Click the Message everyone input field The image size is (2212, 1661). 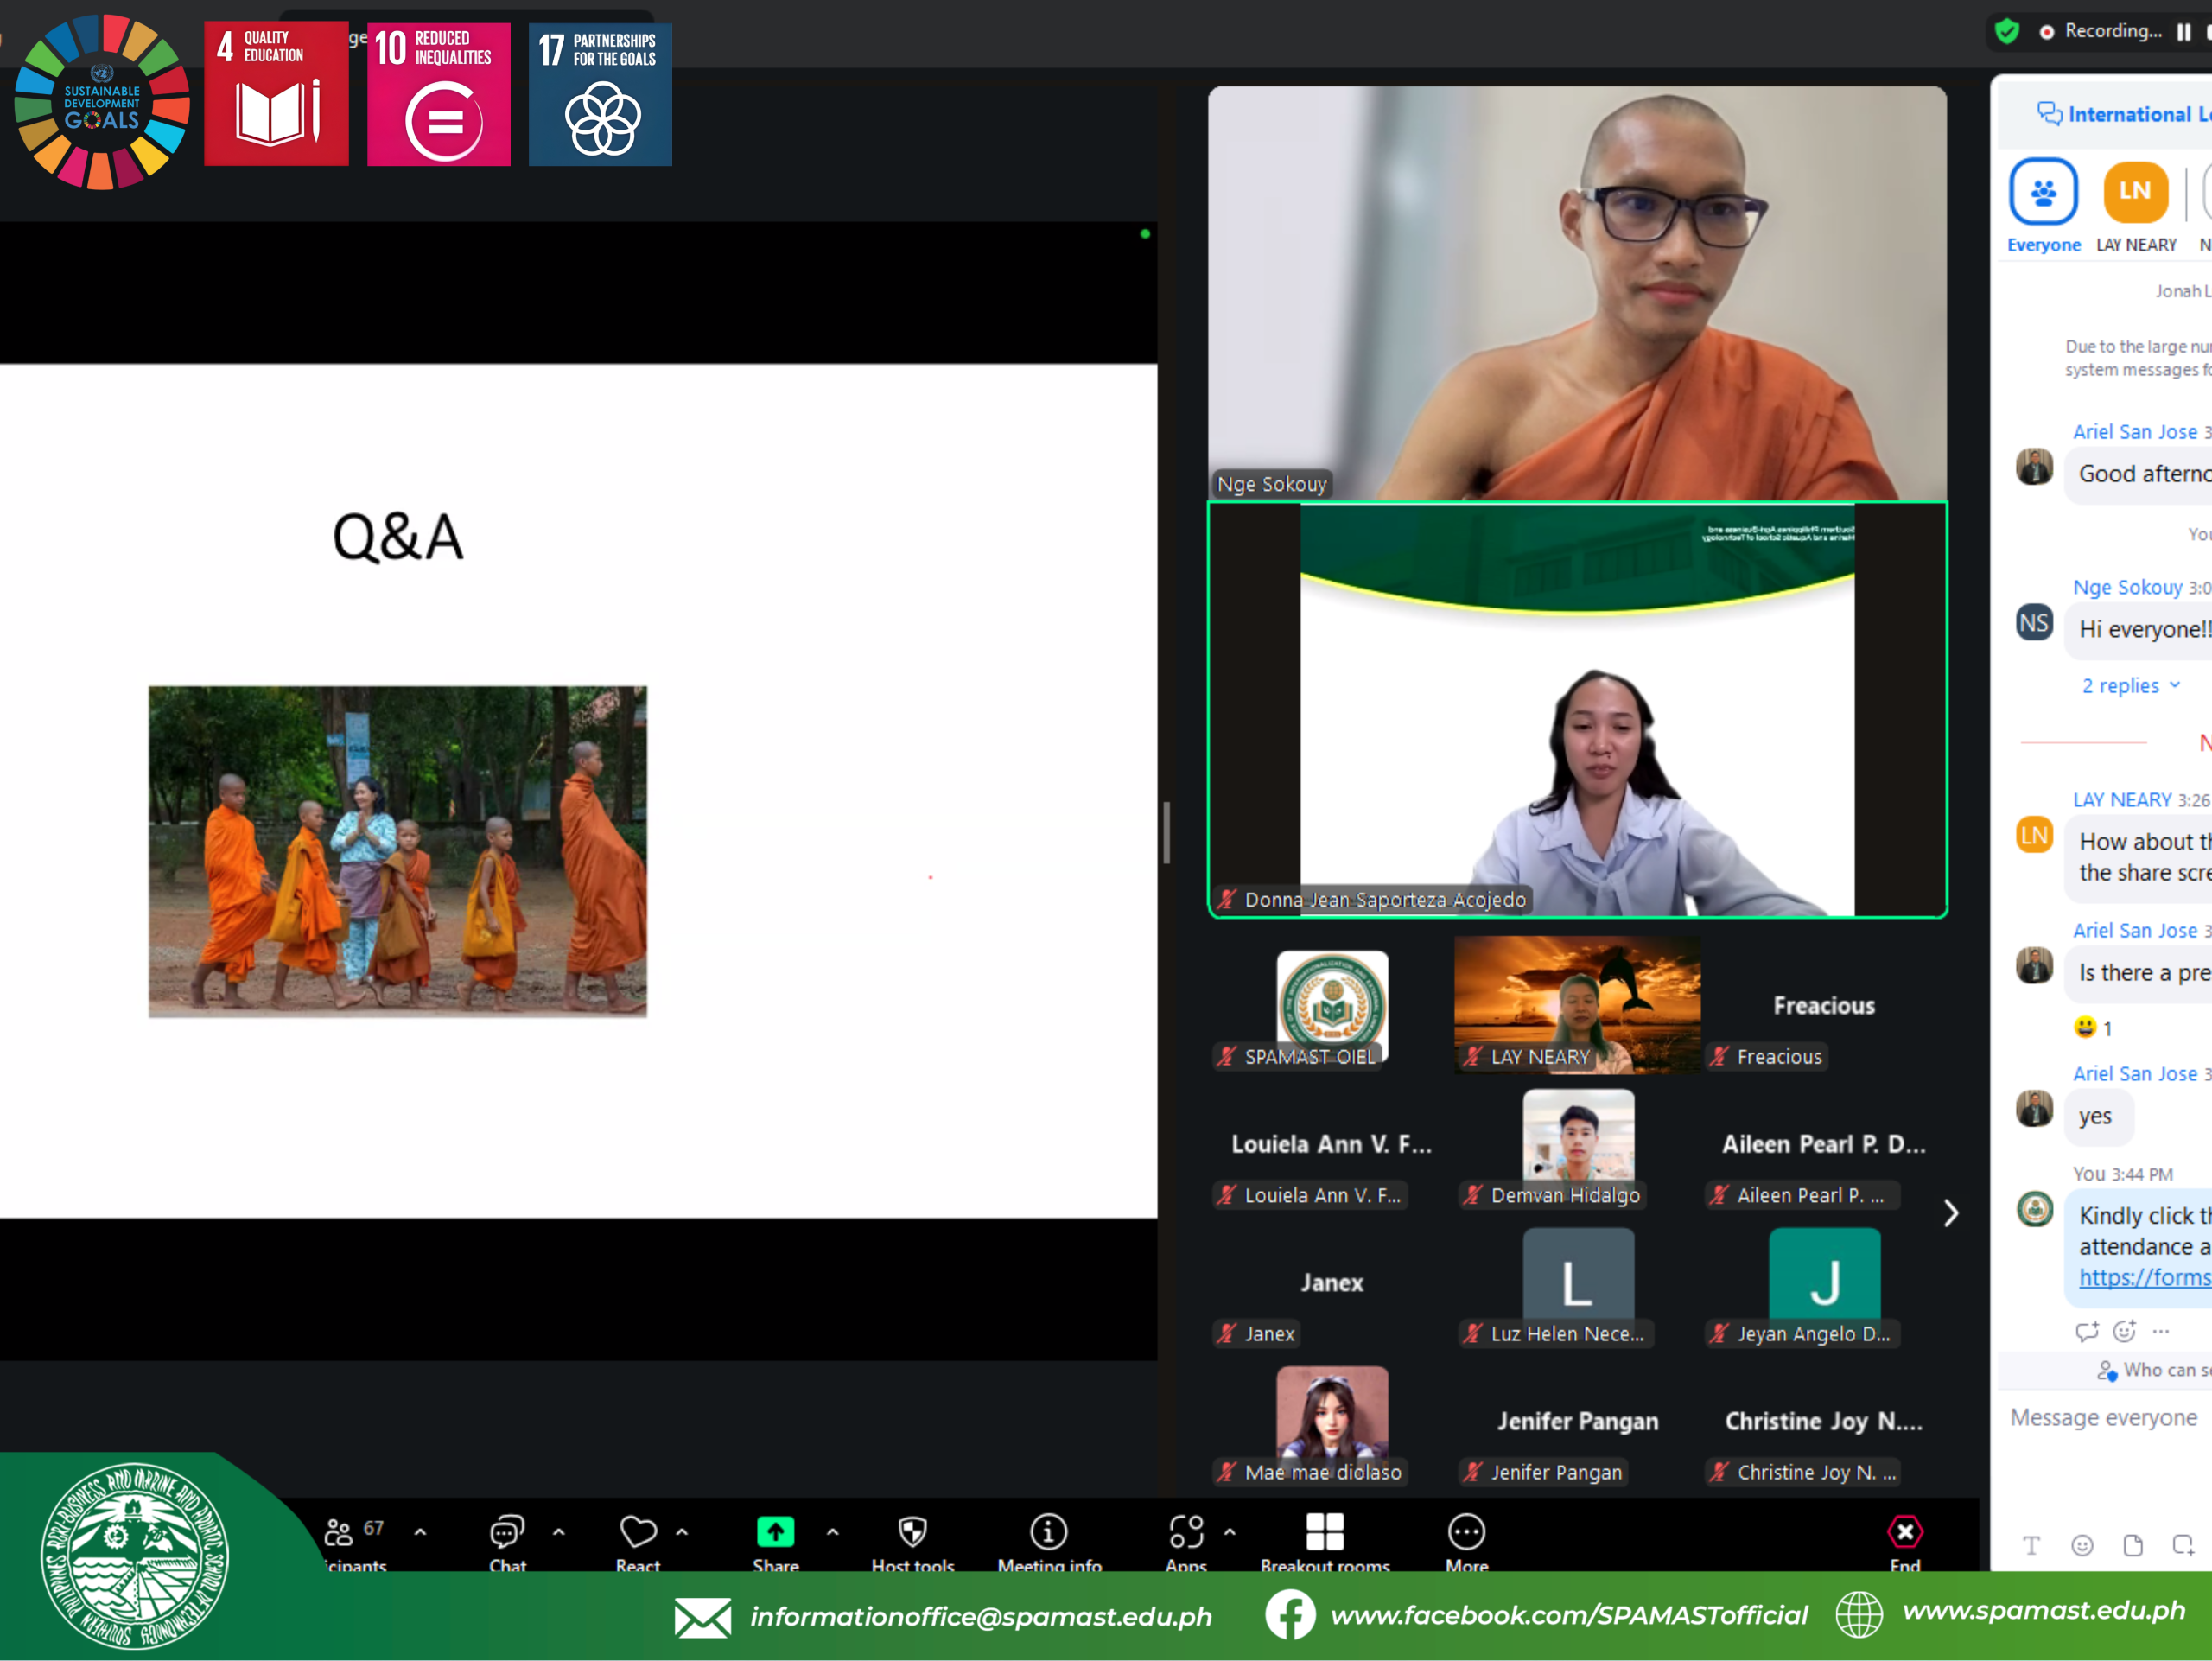(x=2103, y=1418)
